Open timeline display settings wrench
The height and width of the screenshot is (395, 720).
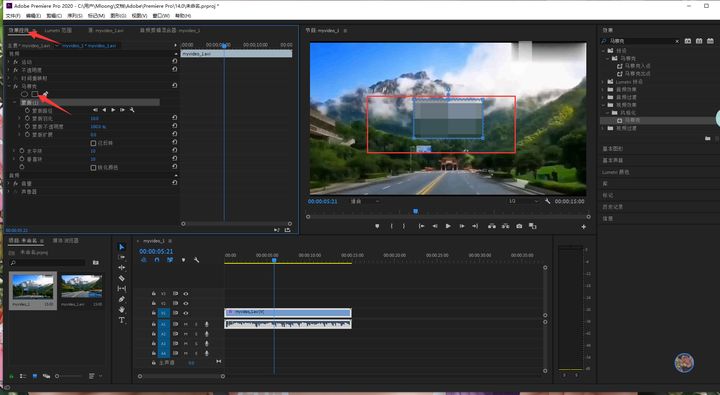coord(197,260)
